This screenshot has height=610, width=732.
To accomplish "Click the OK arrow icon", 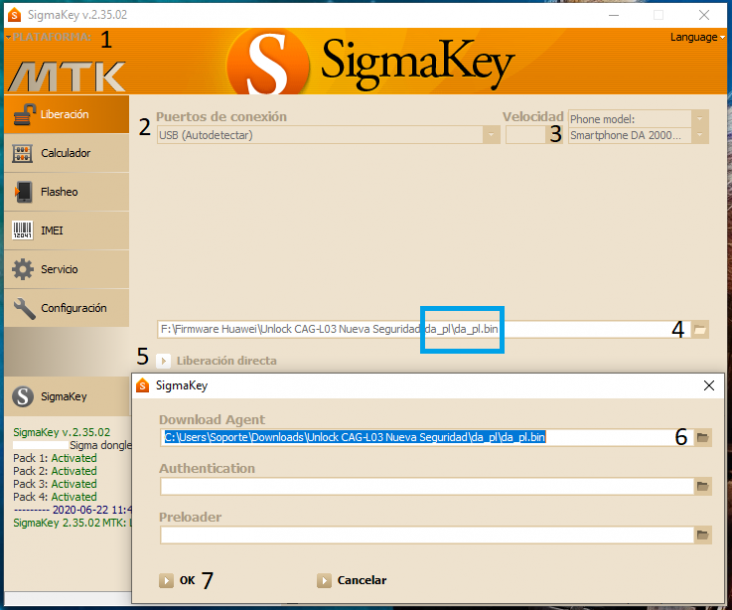I will click(x=166, y=581).
